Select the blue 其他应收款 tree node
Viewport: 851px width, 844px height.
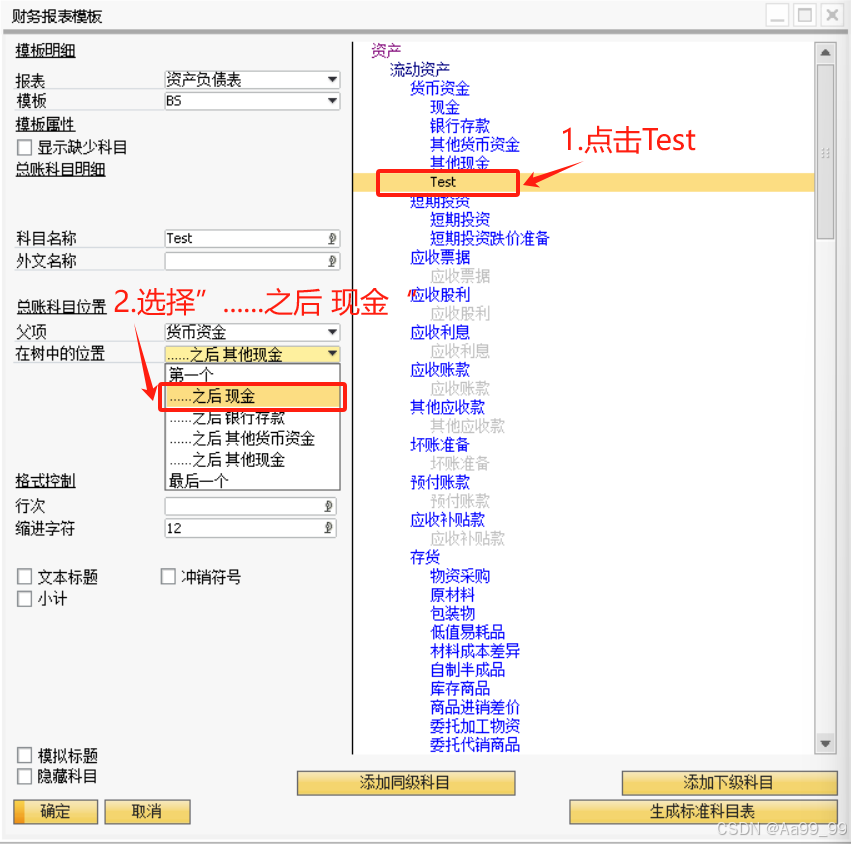pos(447,407)
